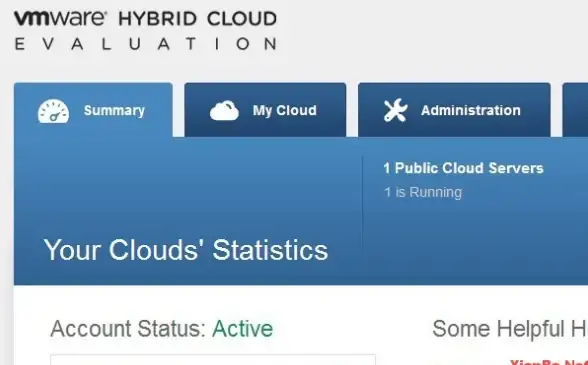Select the partially visible tab after Administration
588x365 pixels.
click(575, 110)
